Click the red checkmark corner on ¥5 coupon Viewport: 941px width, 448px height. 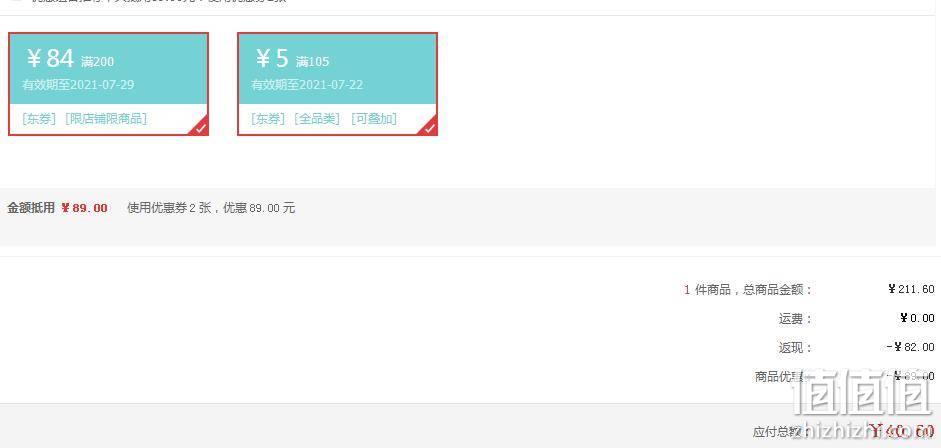tap(429, 127)
